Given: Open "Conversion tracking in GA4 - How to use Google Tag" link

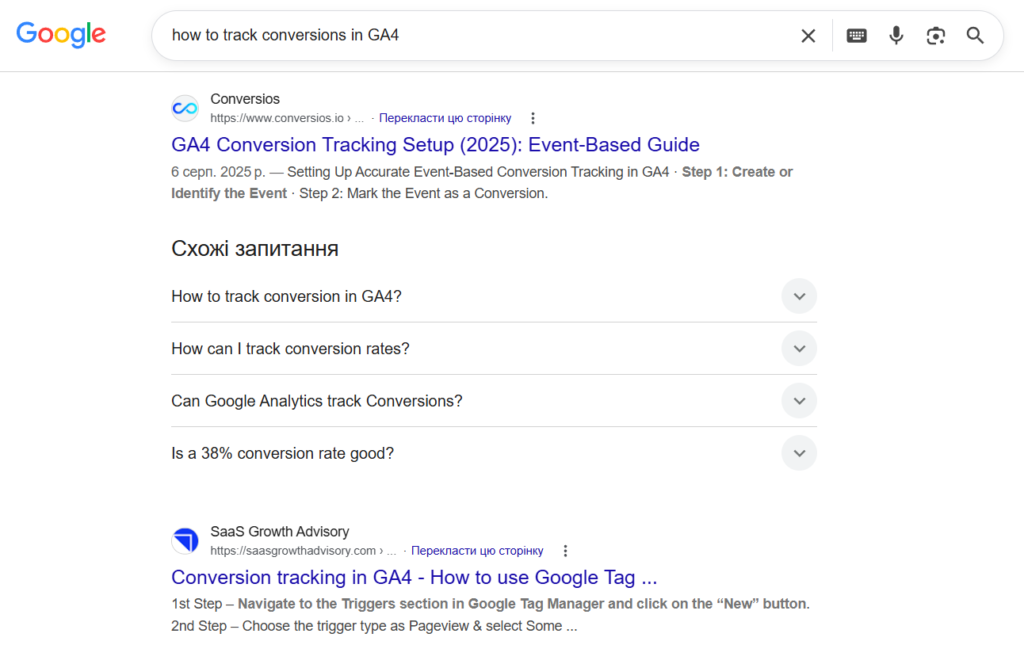Looking at the screenshot, I should click(x=414, y=577).
